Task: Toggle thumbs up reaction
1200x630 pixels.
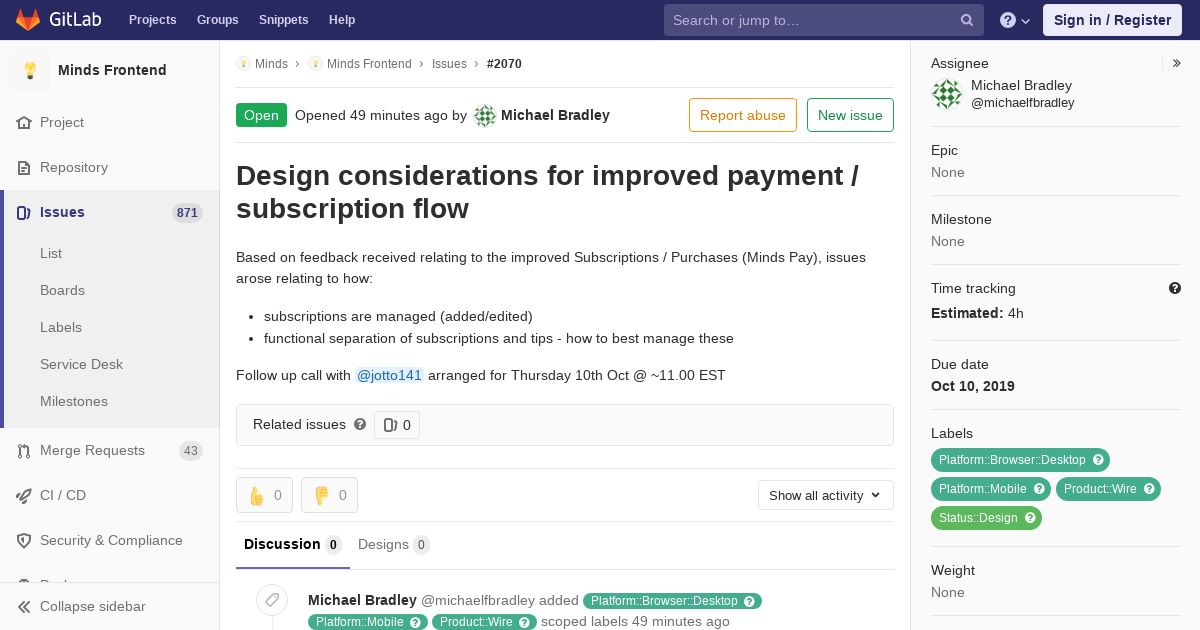Action: tap(264, 495)
